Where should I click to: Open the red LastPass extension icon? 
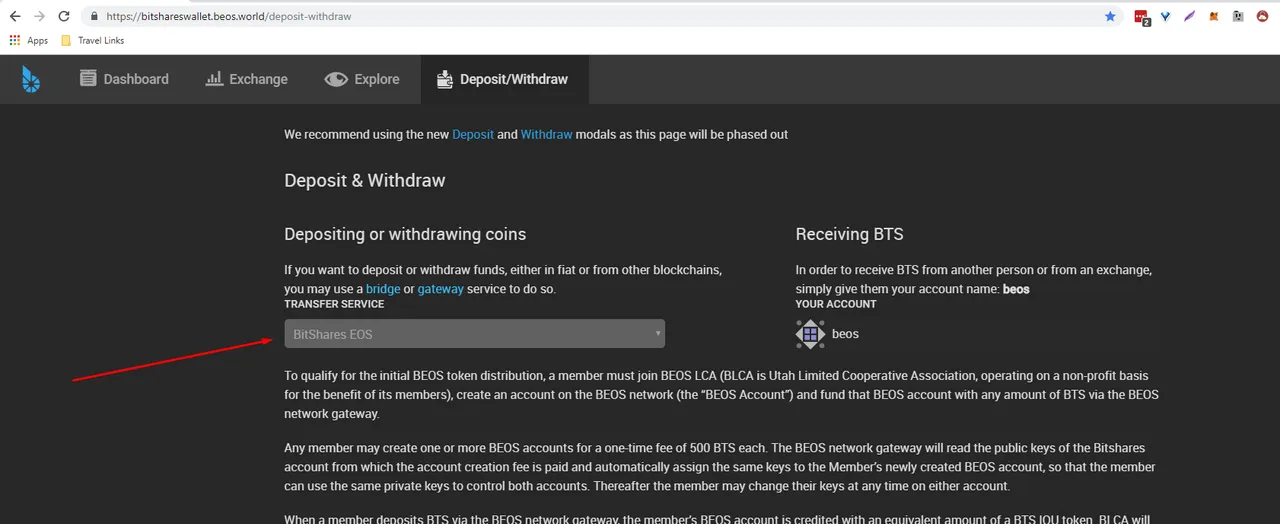[x=1142, y=17]
